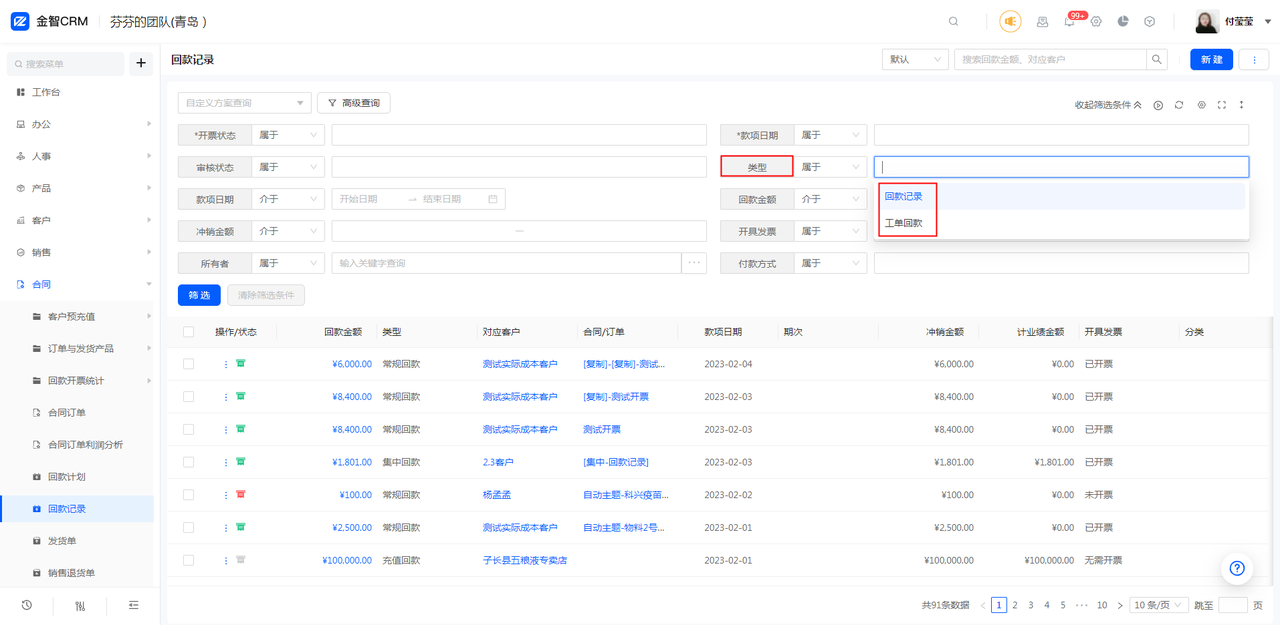
Task: Open user menu arrow beside 付莹莹
Action: [1268, 21]
